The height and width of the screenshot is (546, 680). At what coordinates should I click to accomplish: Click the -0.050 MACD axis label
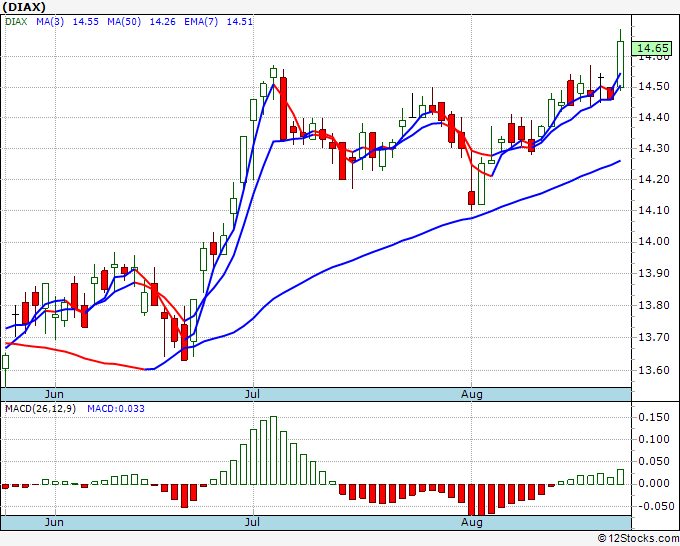coord(652,506)
